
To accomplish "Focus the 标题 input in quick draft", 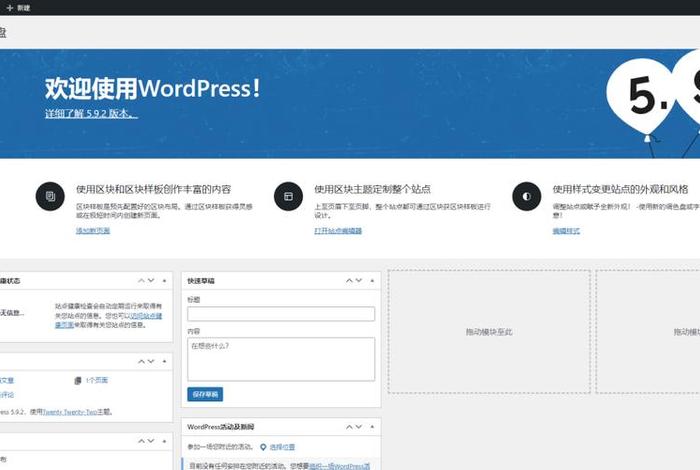I will click(281, 314).
